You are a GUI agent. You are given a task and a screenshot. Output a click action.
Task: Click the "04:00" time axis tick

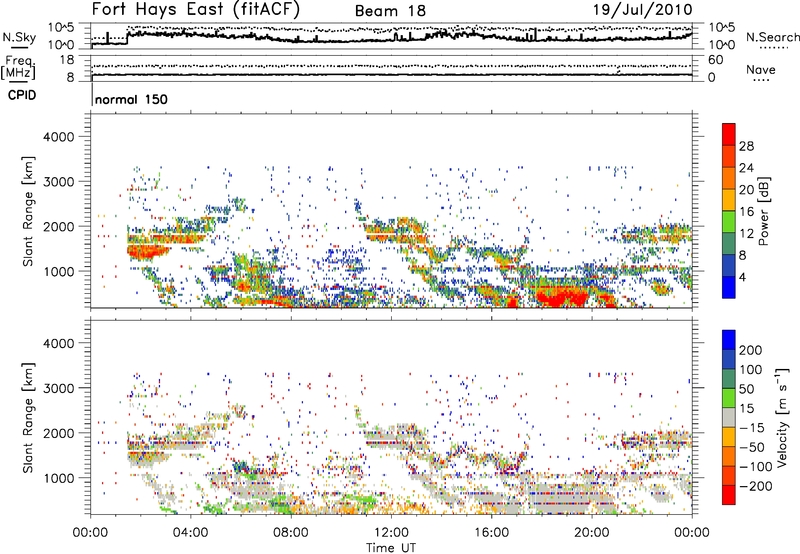[190, 533]
